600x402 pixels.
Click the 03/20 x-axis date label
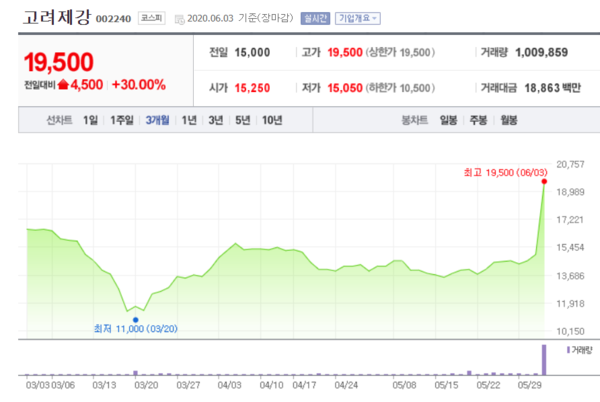[146, 385]
